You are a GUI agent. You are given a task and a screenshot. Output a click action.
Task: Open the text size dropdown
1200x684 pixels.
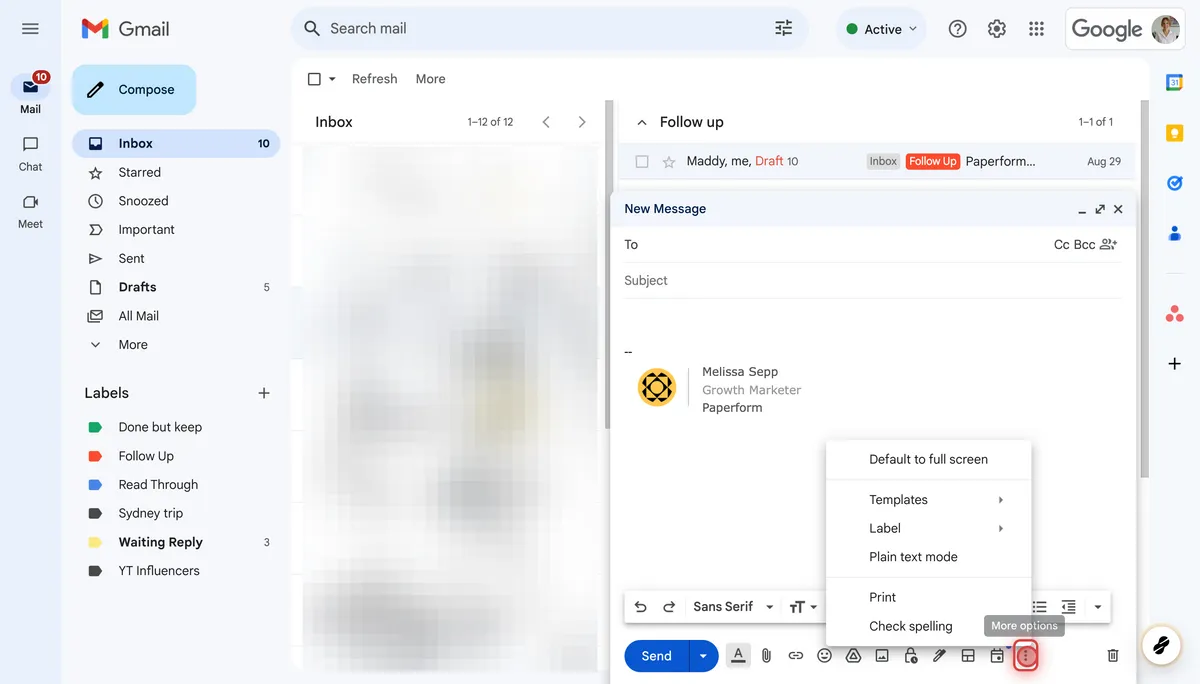tap(803, 607)
